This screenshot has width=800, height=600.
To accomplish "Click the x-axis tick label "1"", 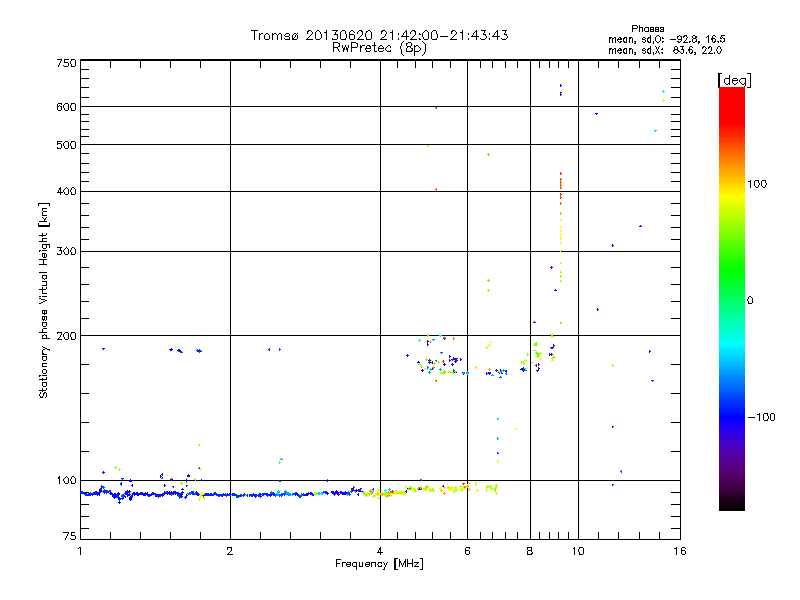I will (80, 551).
